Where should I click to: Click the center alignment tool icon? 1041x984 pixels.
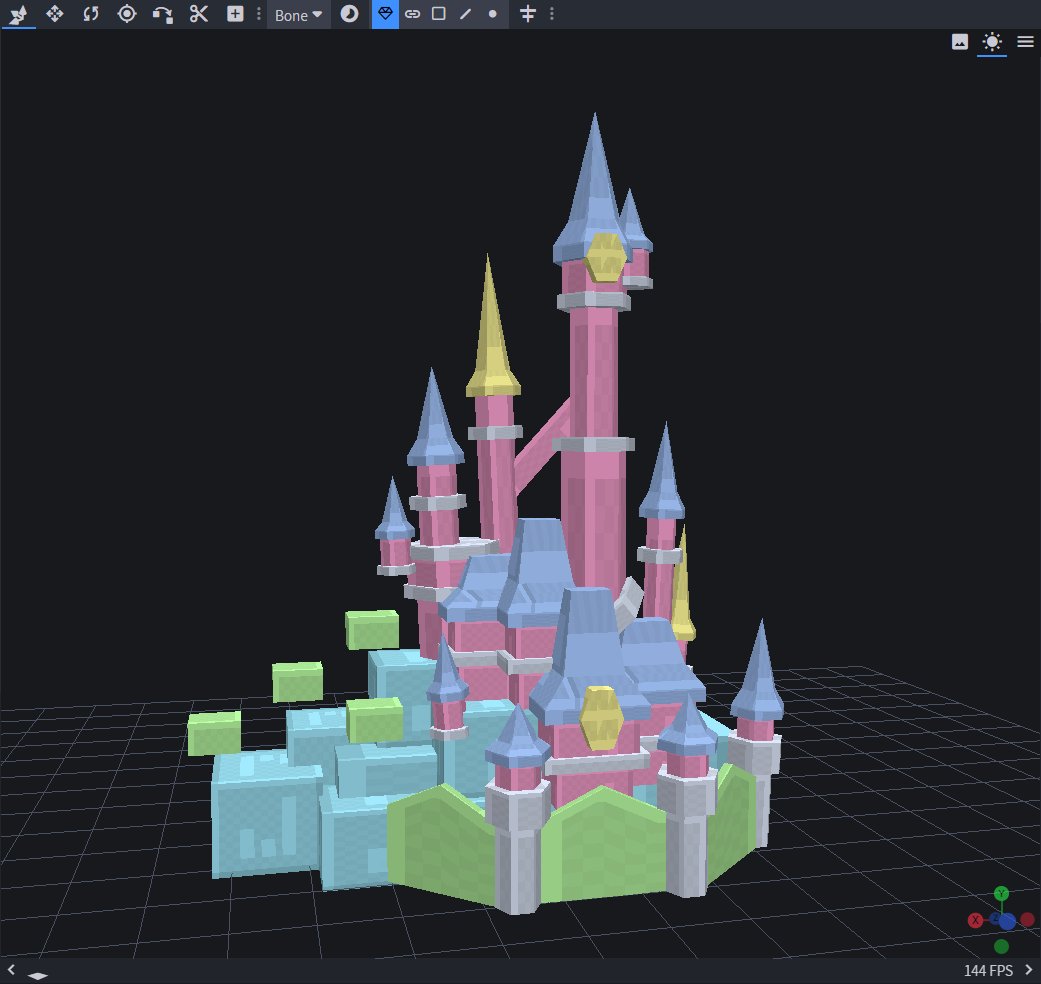[x=528, y=14]
